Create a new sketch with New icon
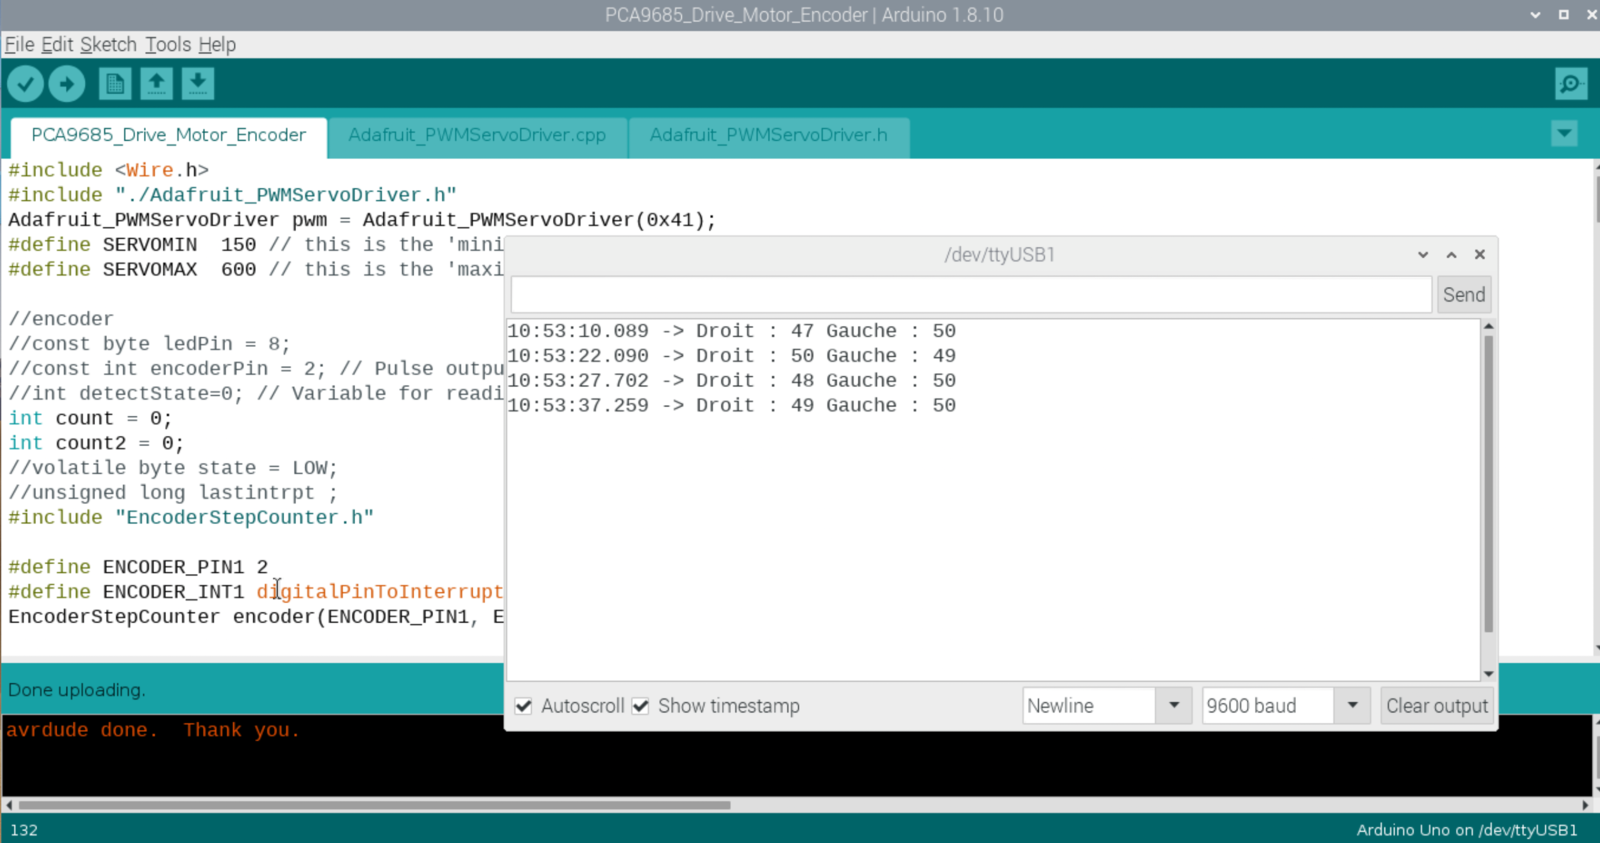This screenshot has height=843, width=1600. pyautogui.click(x=115, y=84)
